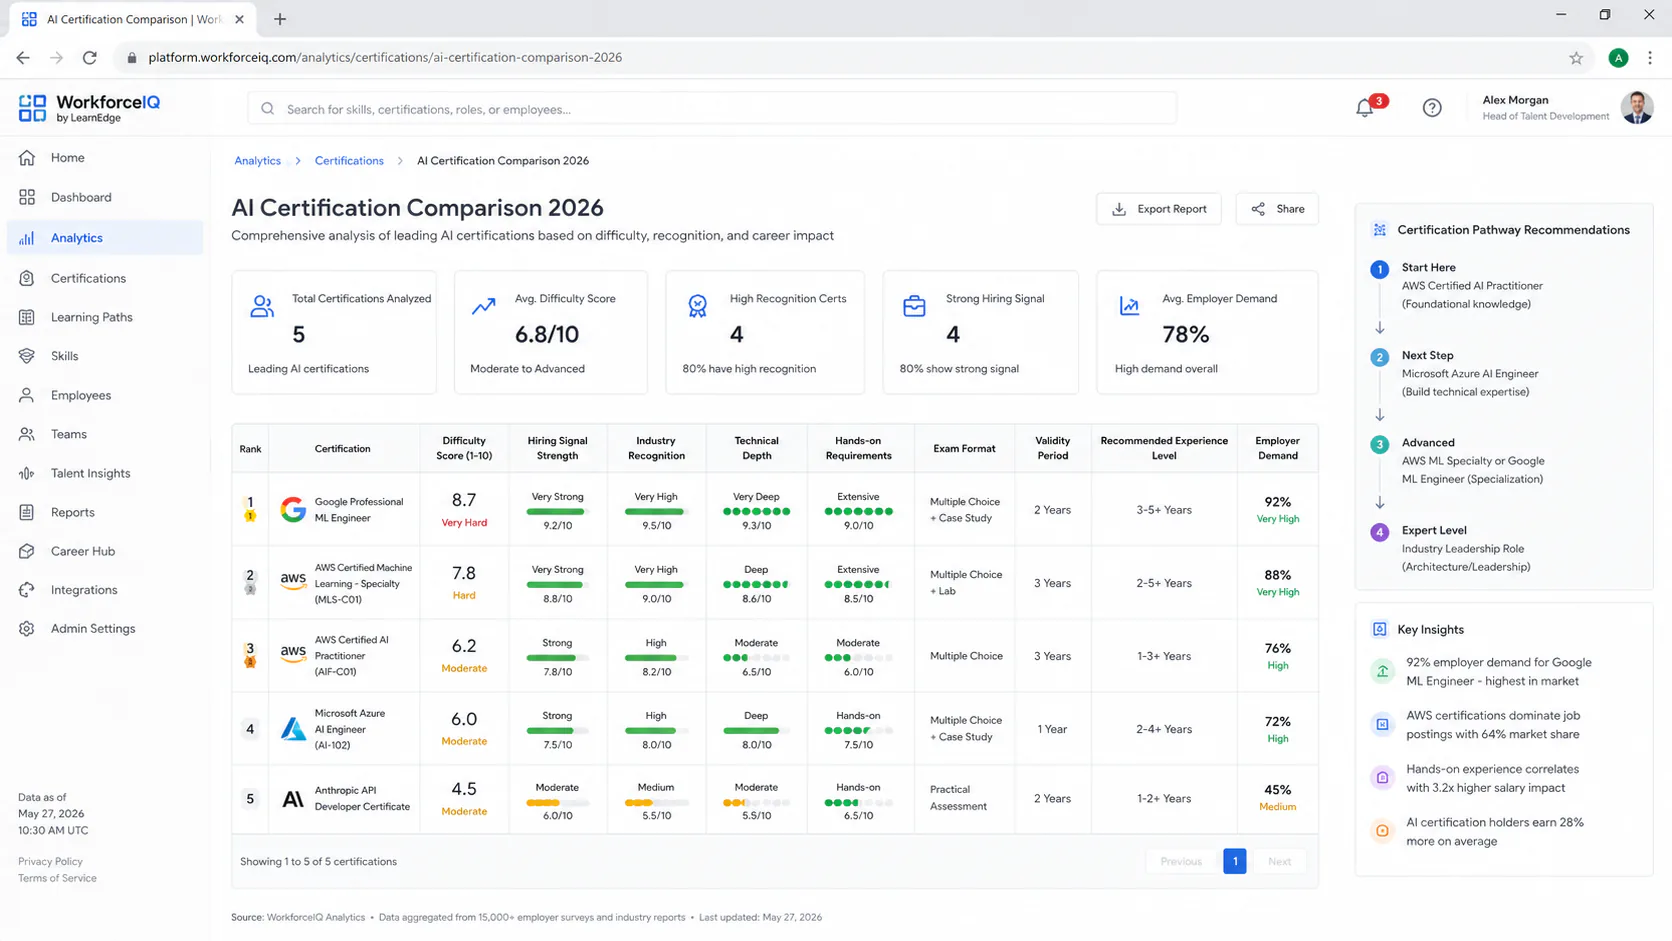Click AWS AI Practitioner technical depth dots 6.5/10
The width and height of the screenshot is (1672, 941).
(x=756, y=658)
